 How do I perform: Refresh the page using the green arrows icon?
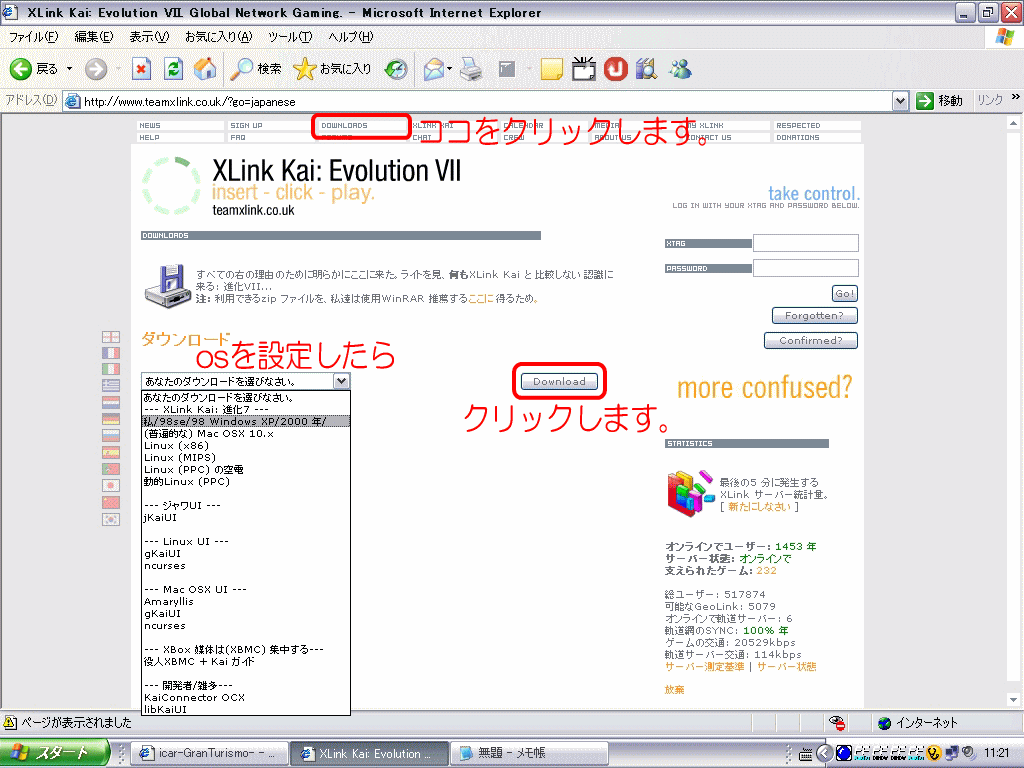coord(173,69)
